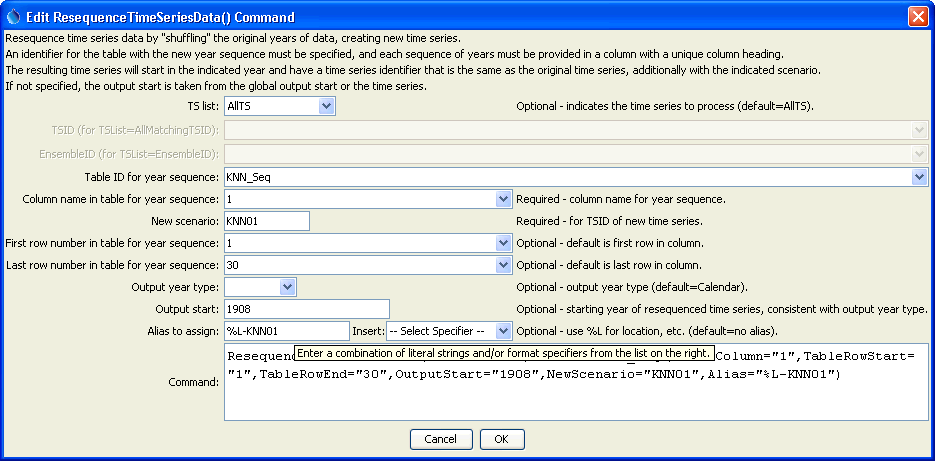
Task: Click the Cancel button
Action: pos(441,440)
